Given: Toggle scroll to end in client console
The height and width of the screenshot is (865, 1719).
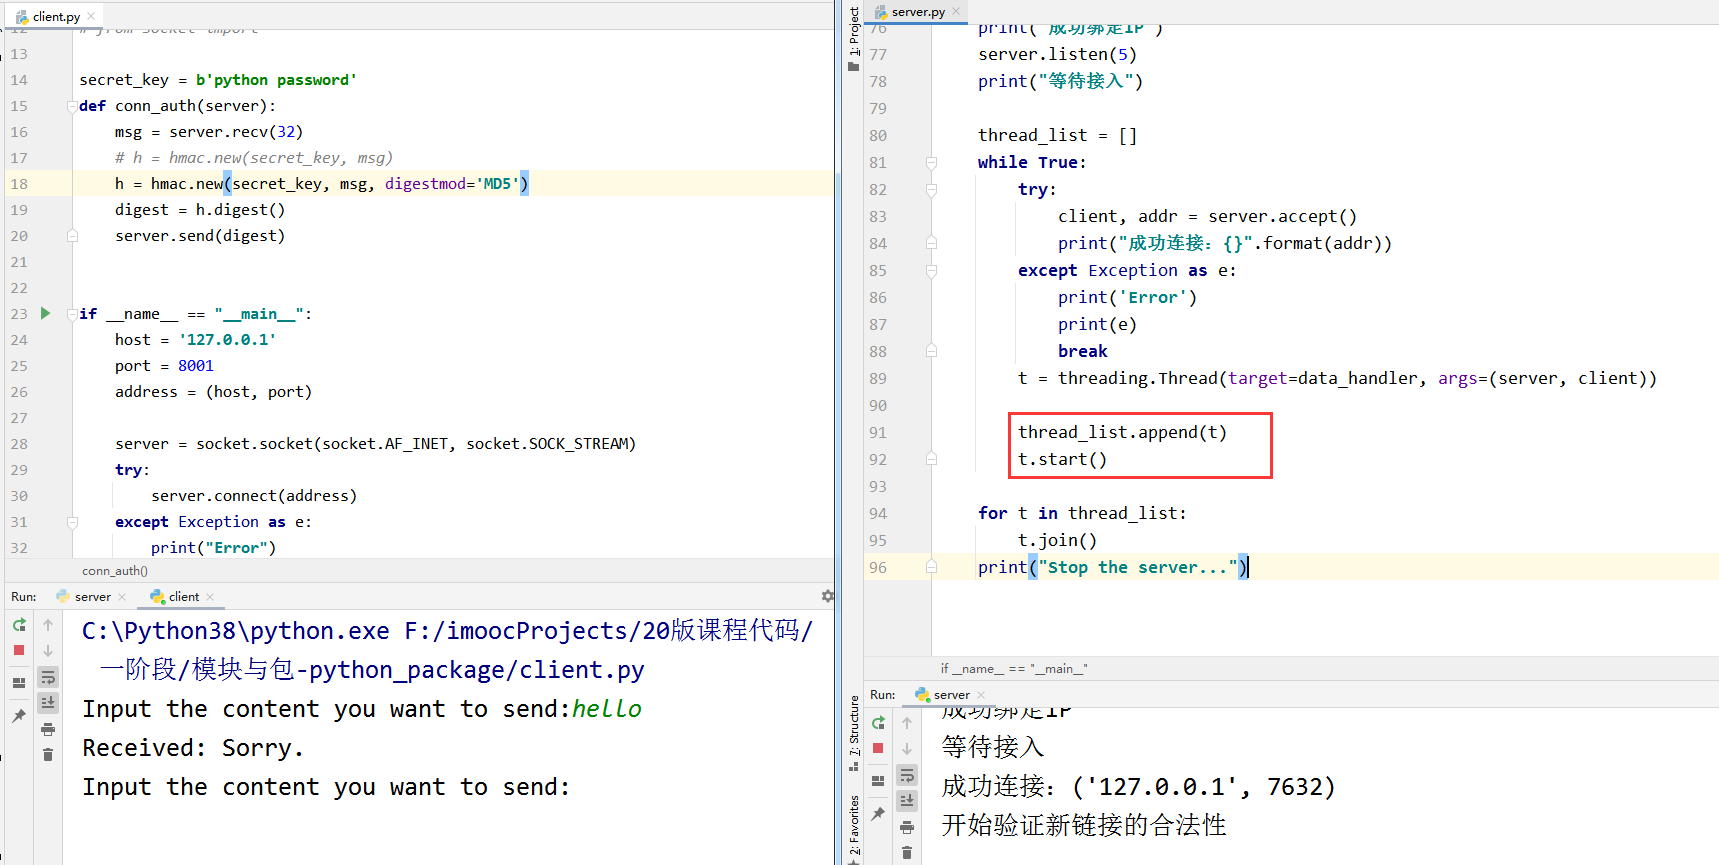Looking at the screenshot, I should tap(48, 703).
